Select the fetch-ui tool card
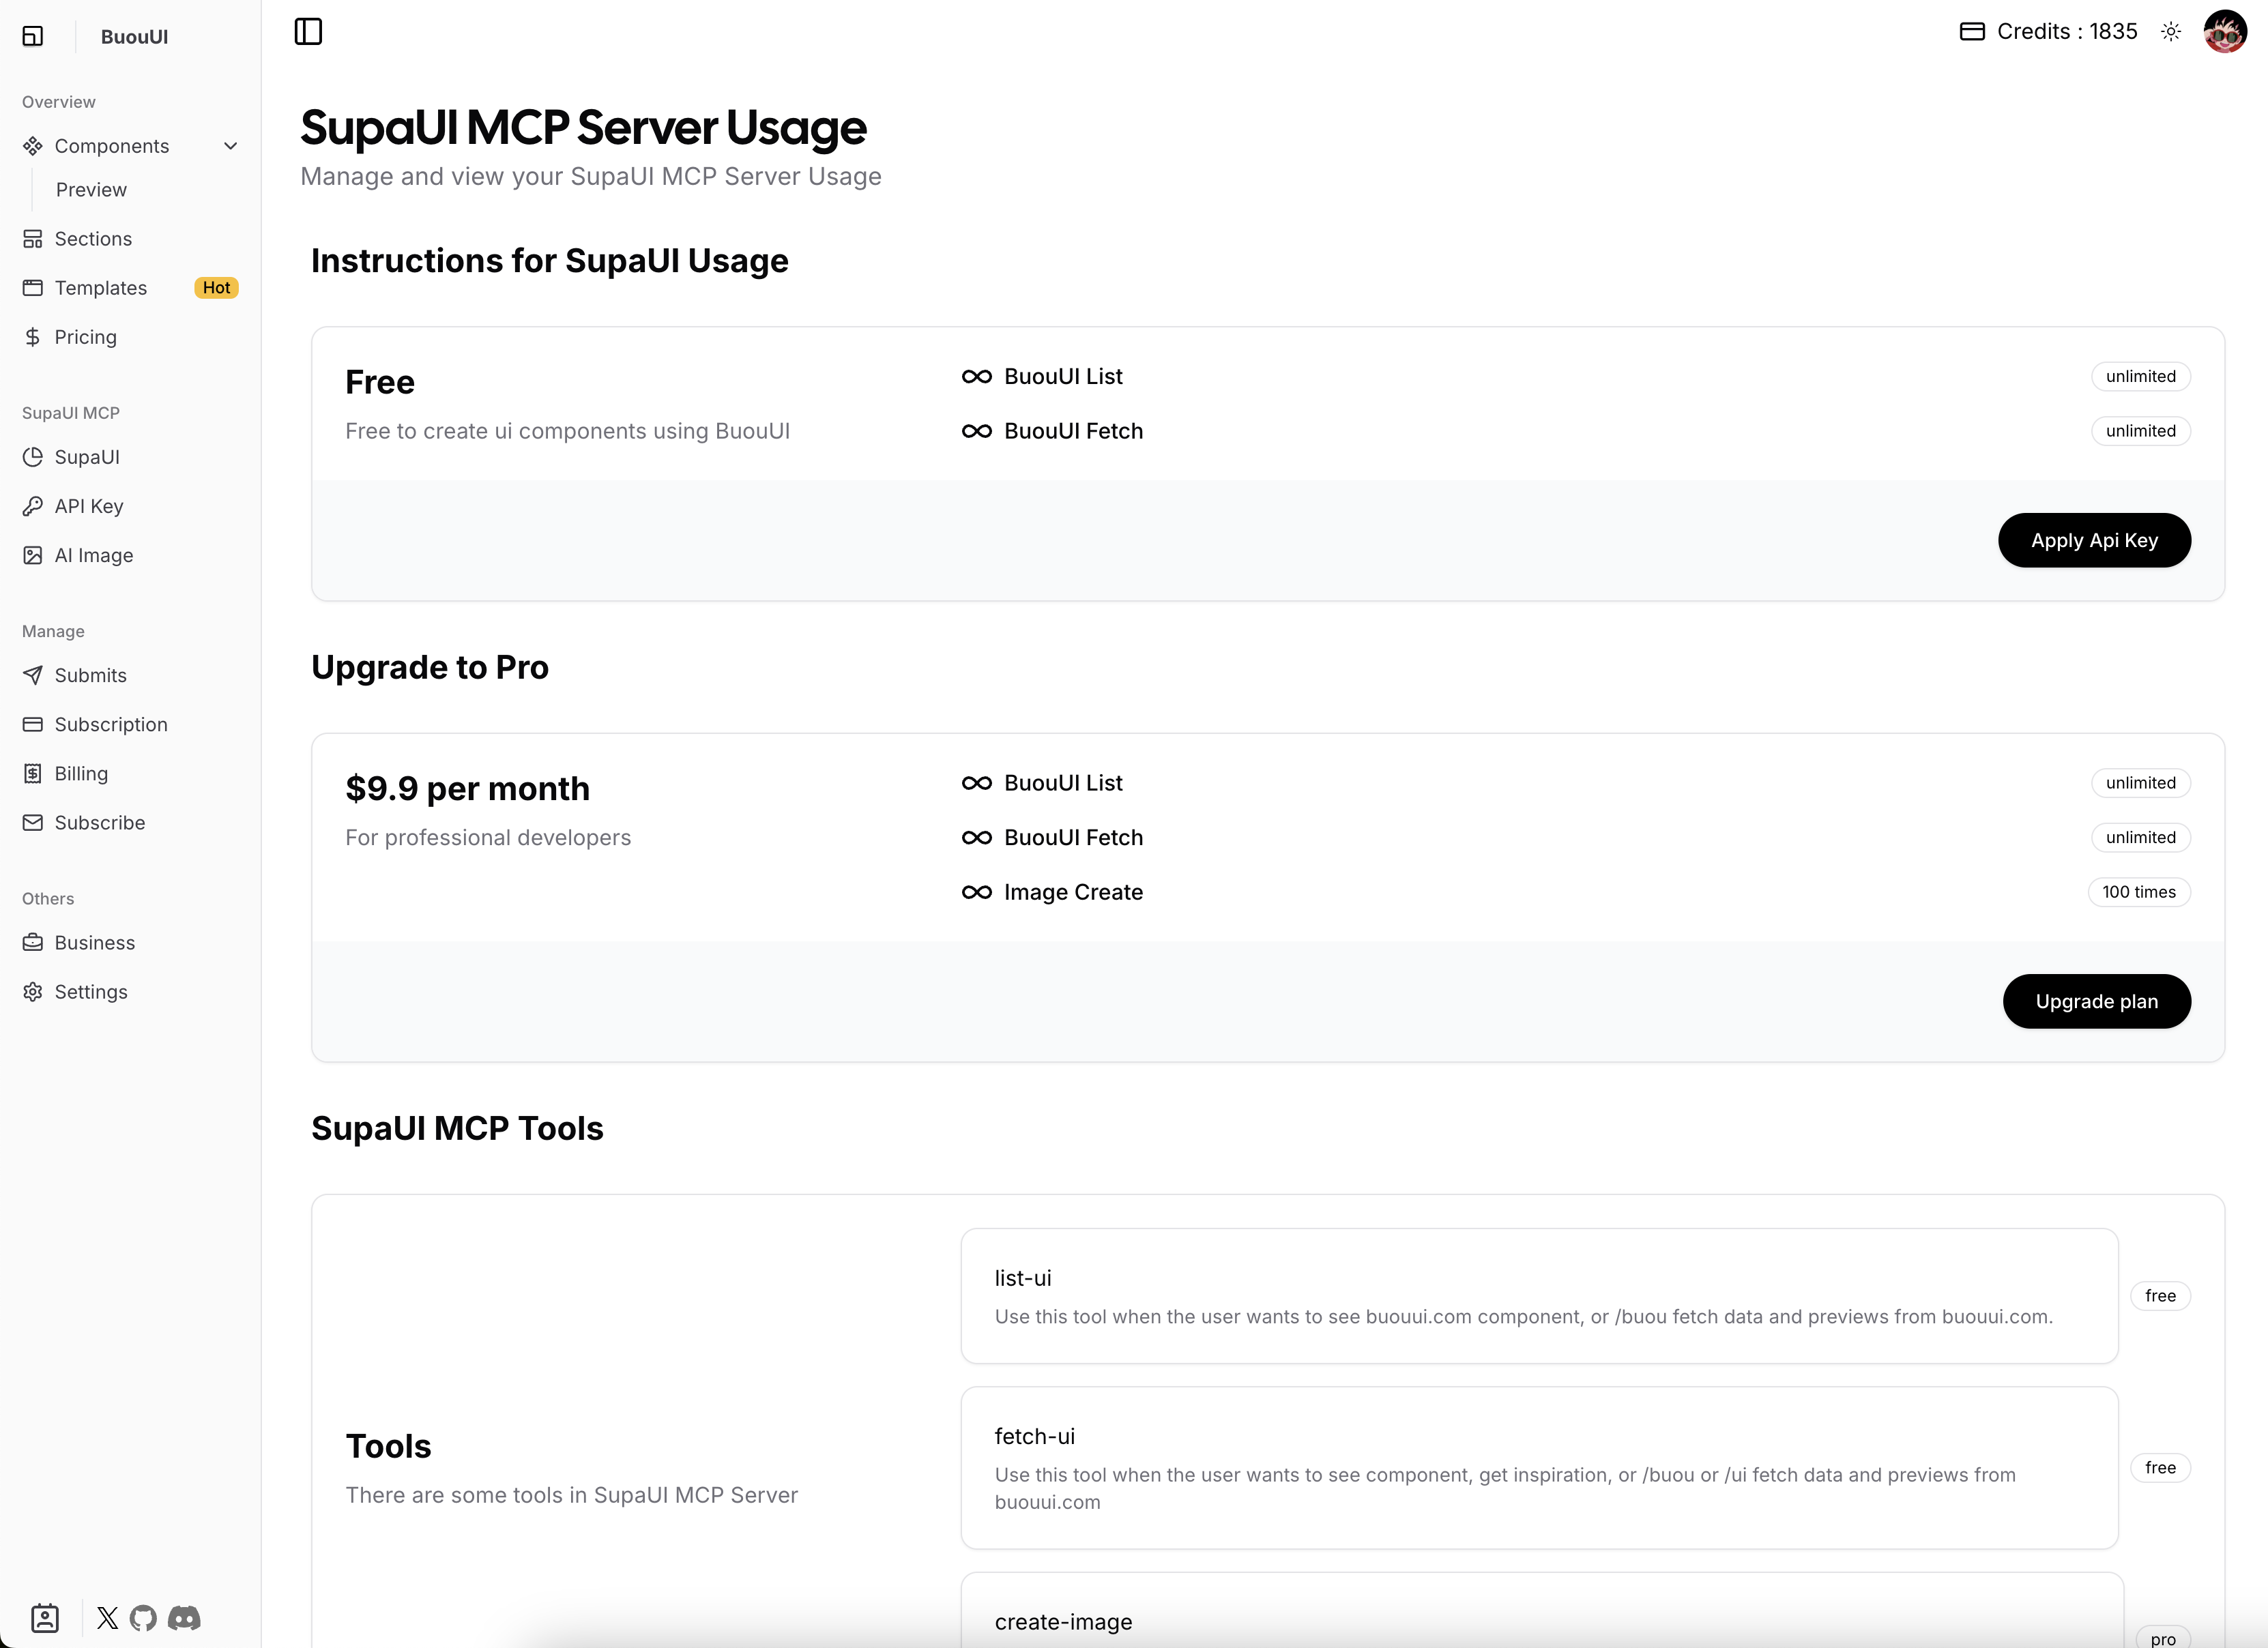 click(1539, 1467)
